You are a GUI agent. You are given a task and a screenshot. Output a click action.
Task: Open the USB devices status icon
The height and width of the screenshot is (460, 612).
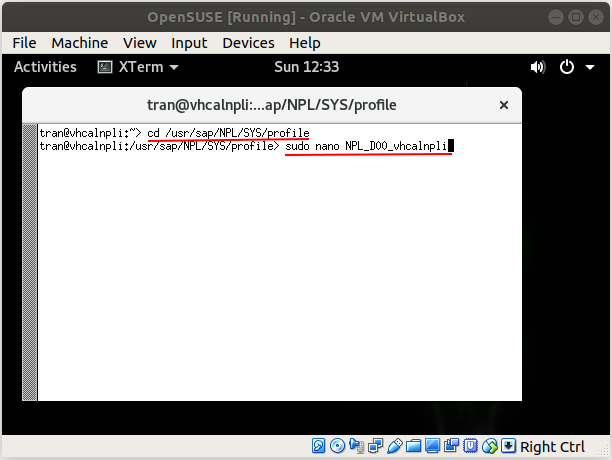pos(395,446)
